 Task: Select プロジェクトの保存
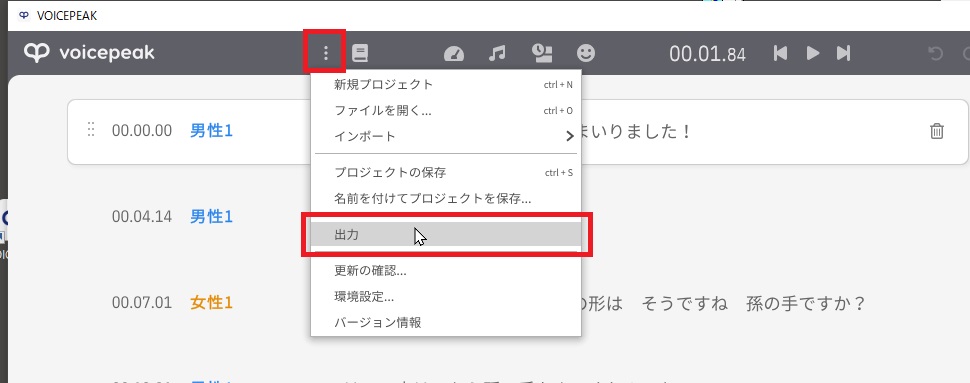pos(445,172)
